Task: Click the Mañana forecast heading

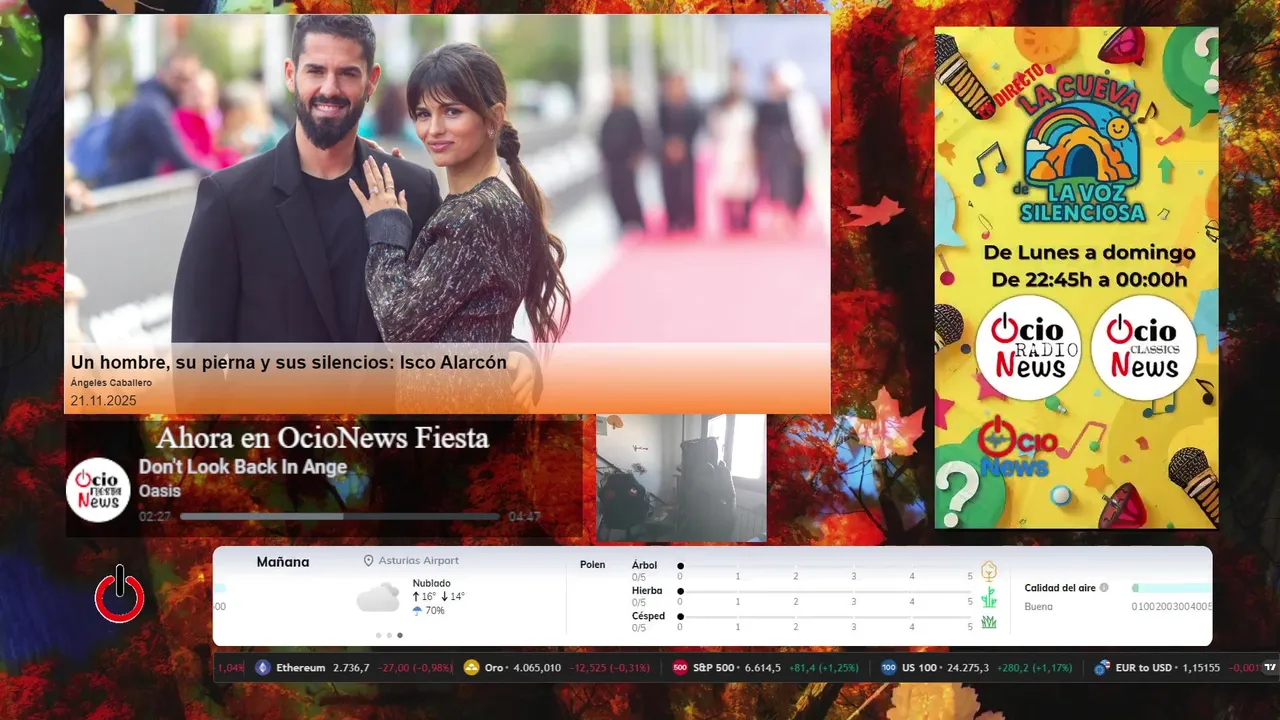Action: 283,562
